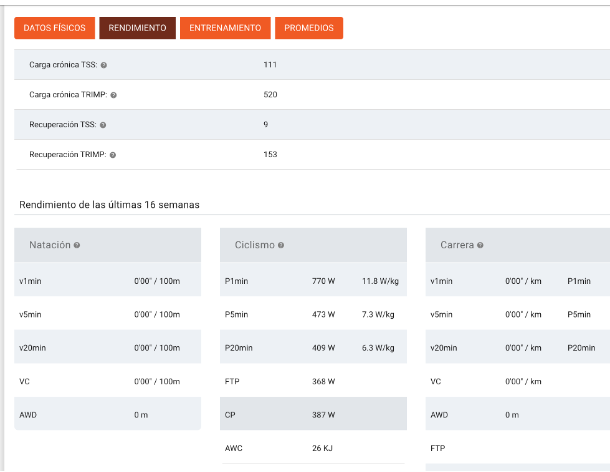Open the Entrenamiento tab
The height and width of the screenshot is (472, 610).
(x=225, y=28)
